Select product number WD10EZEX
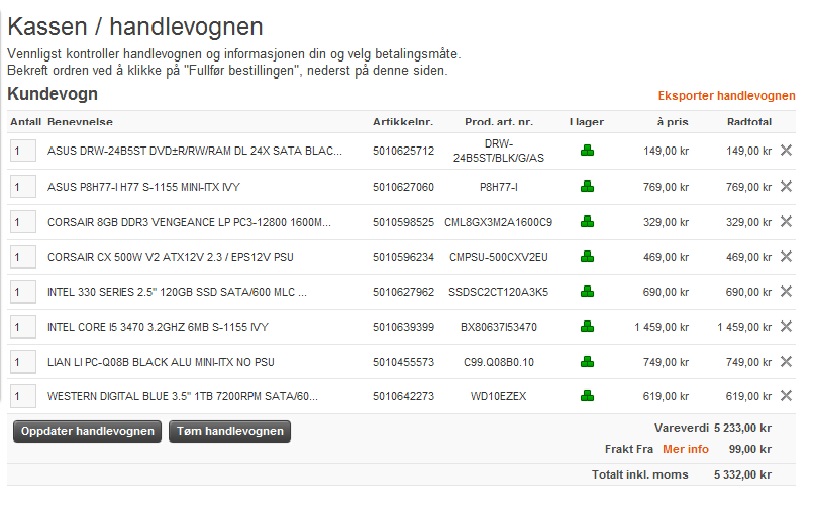This screenshot has width=816, height=506. click(x=499, y=396)
